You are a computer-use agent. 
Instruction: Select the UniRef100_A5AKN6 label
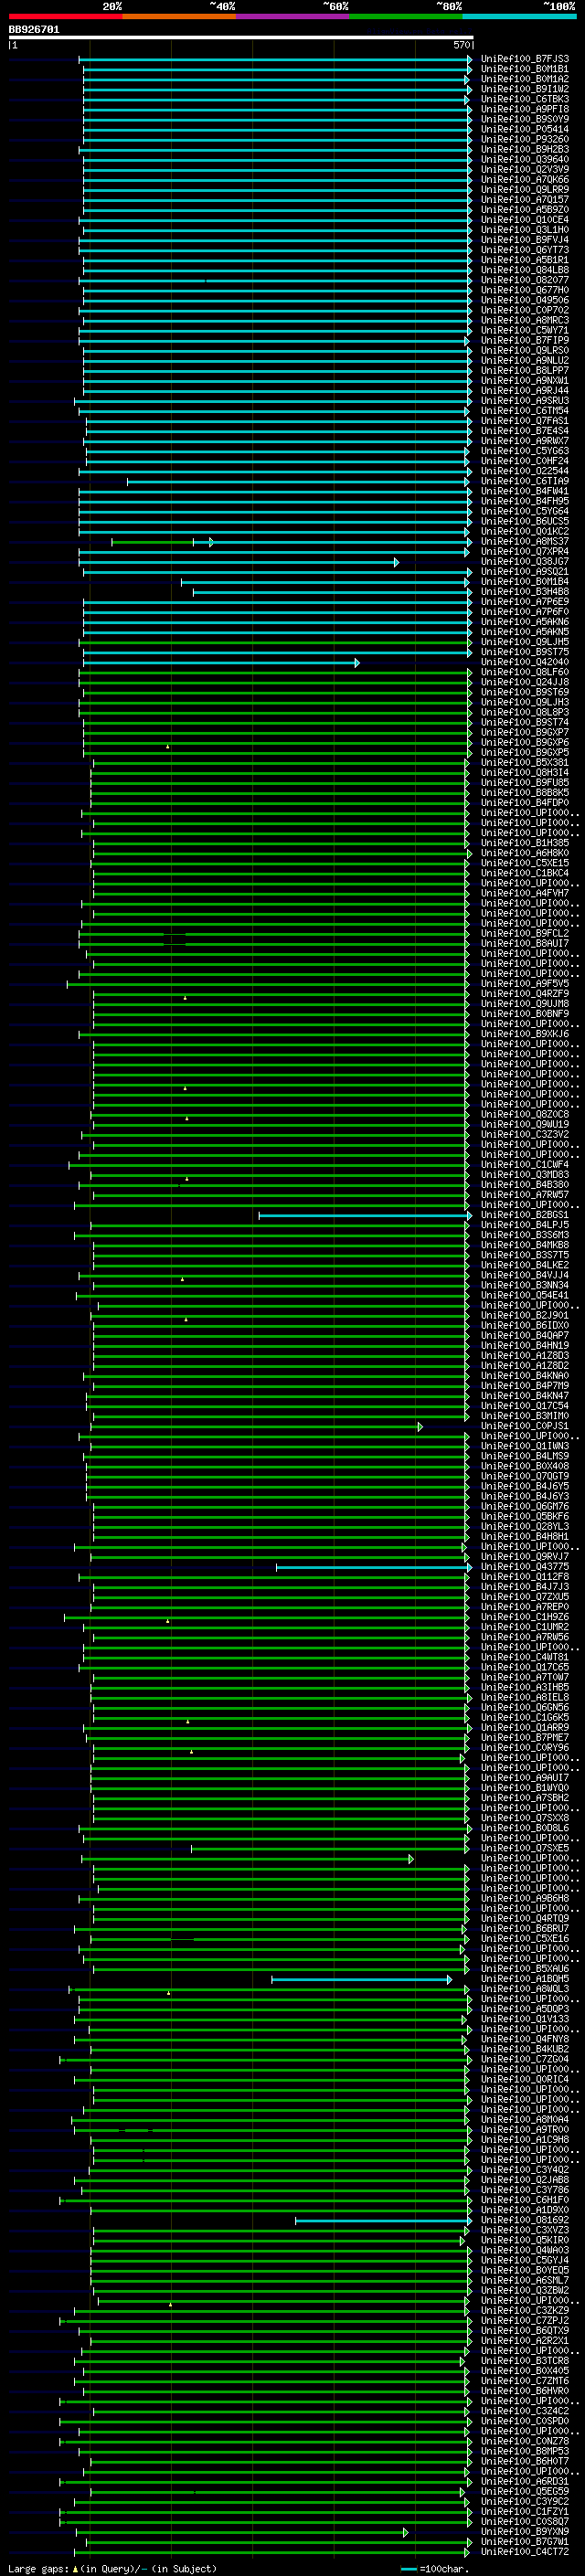pyautogui.click(x=525, y=623)
